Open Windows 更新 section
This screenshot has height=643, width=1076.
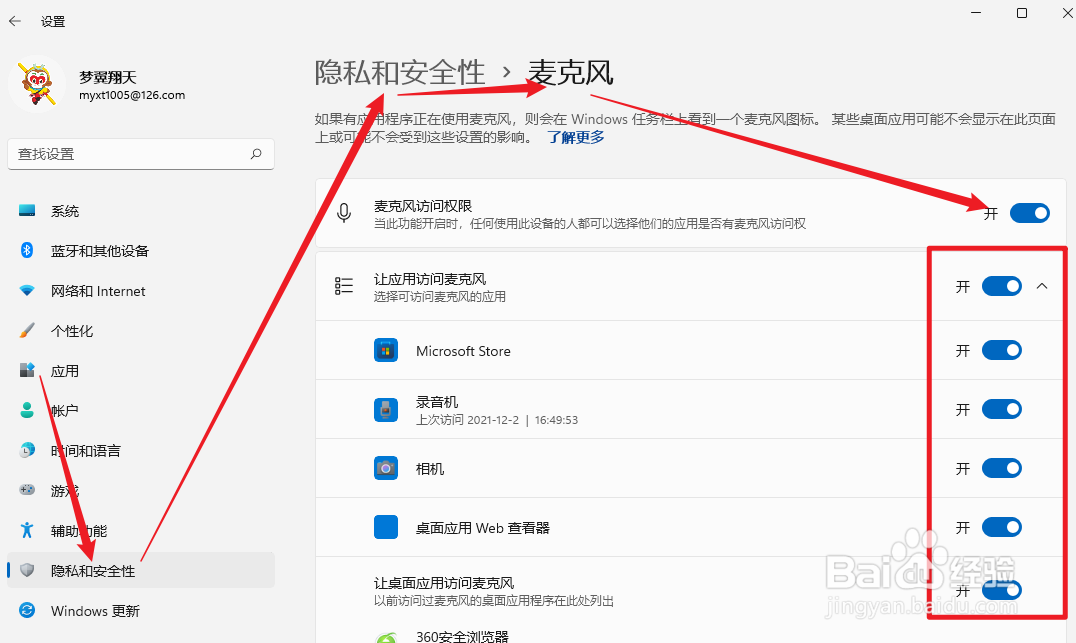[92, 610]
